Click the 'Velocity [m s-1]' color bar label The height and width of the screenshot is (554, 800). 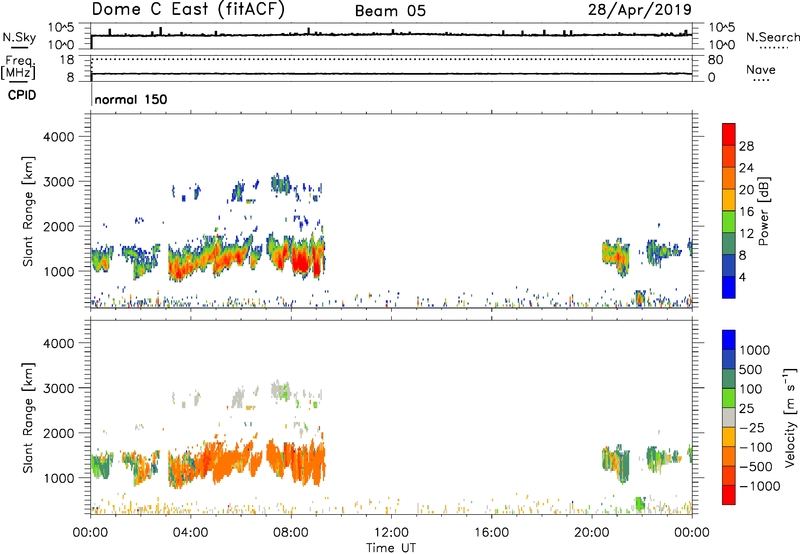[x=790, y=417]
